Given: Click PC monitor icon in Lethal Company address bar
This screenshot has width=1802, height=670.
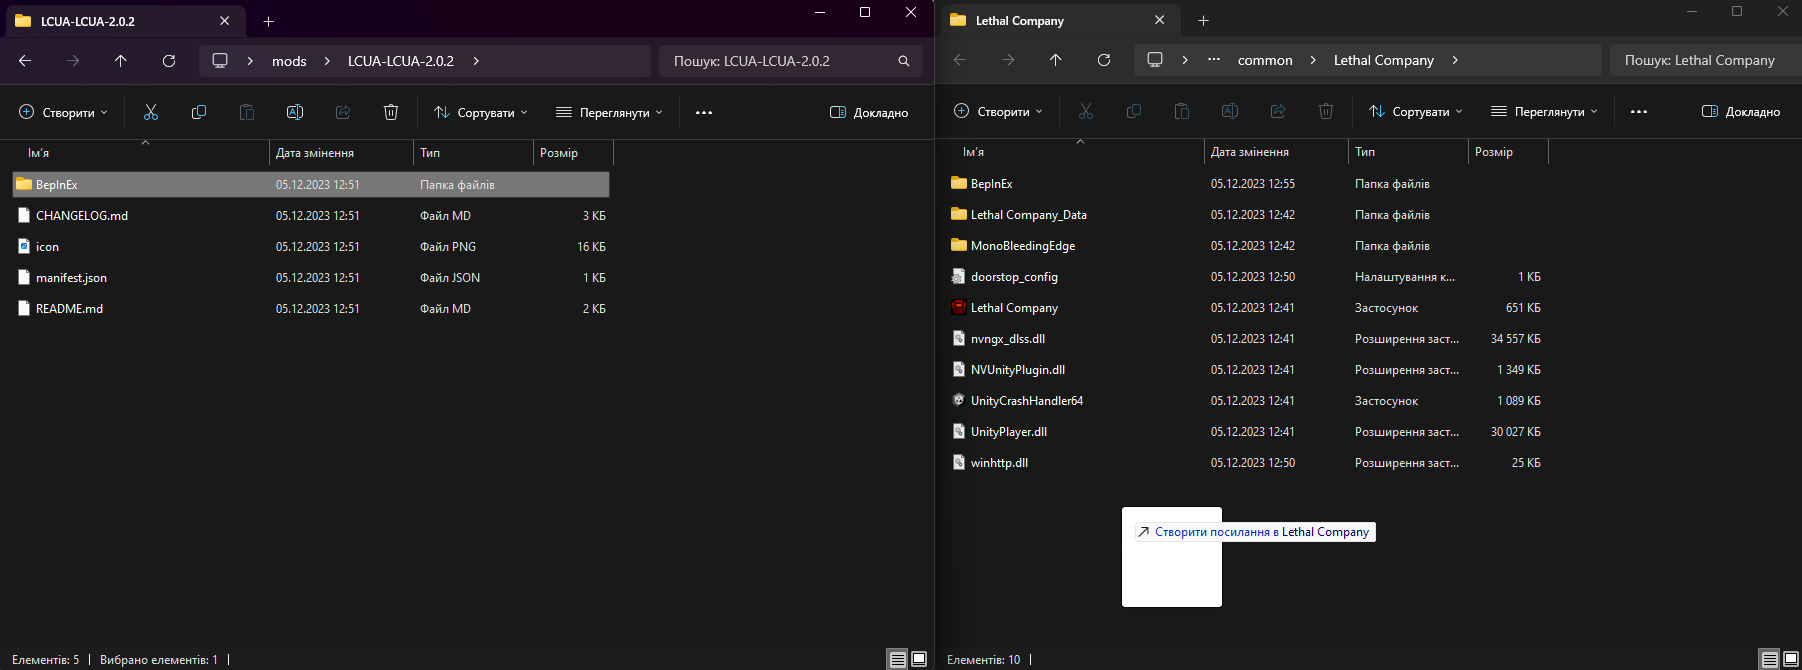Looking at the screenshot, I should click(x=1155, y=60).
